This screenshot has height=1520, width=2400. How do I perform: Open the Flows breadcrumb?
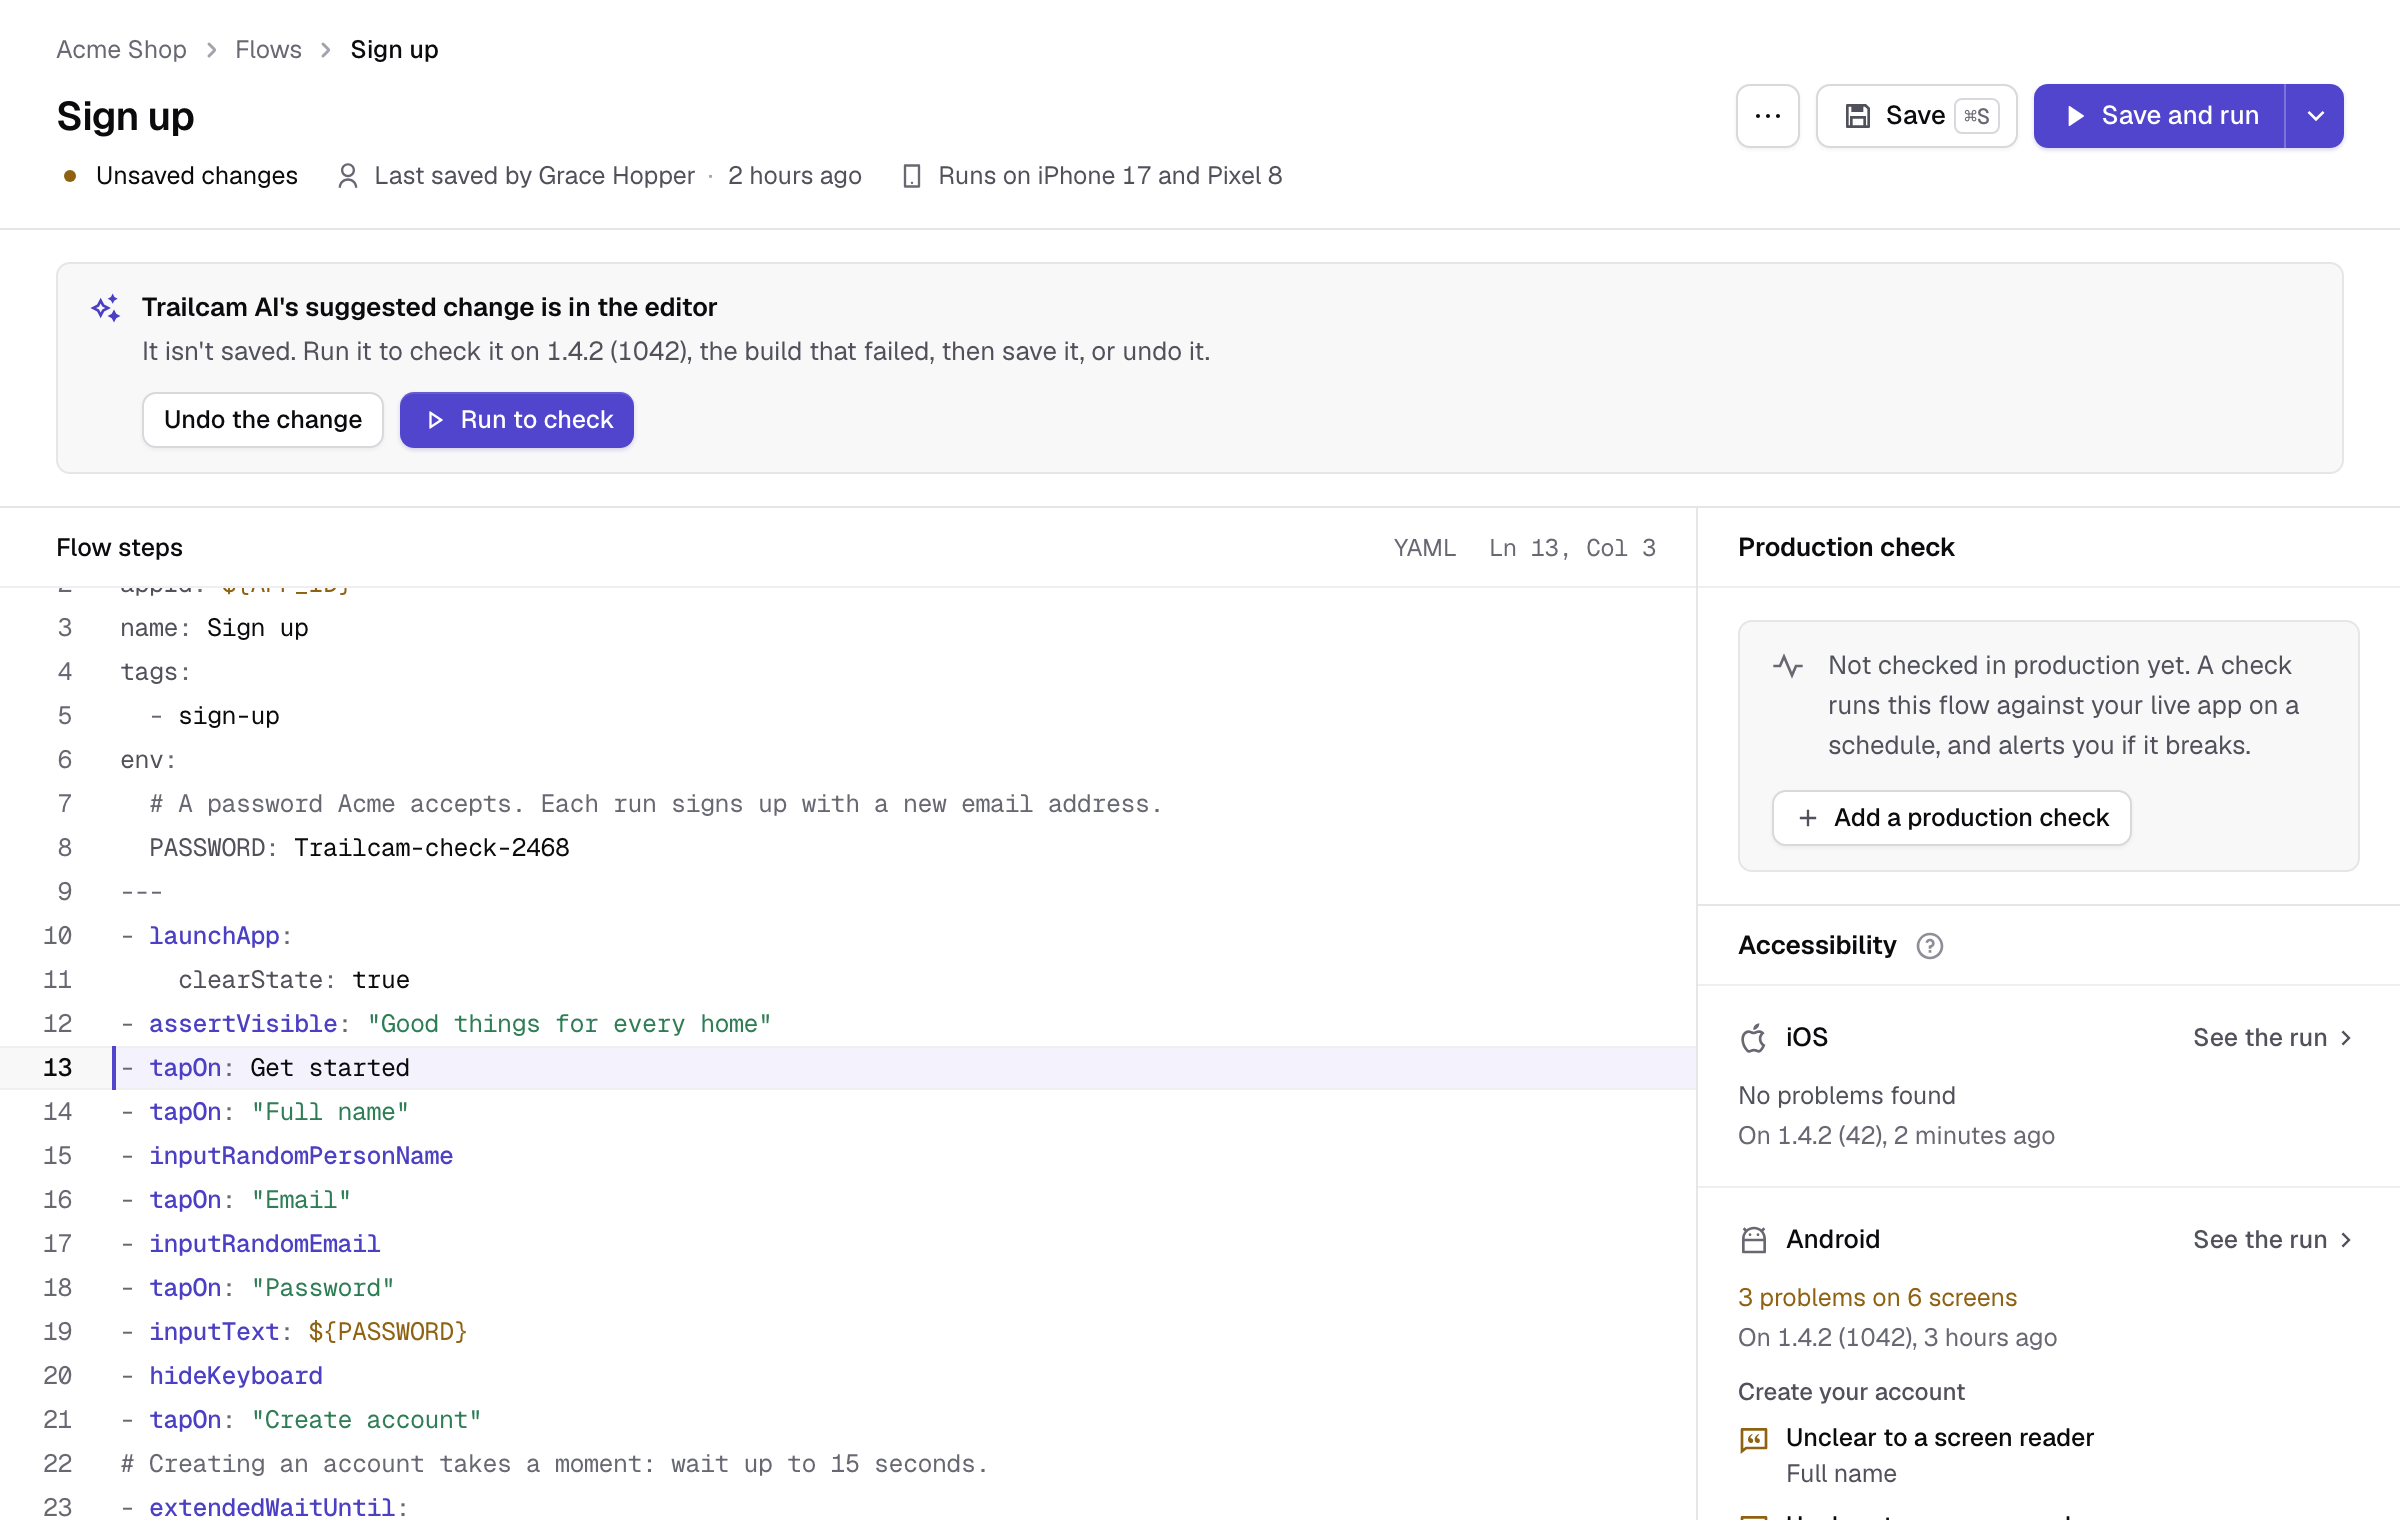[268, 50]
